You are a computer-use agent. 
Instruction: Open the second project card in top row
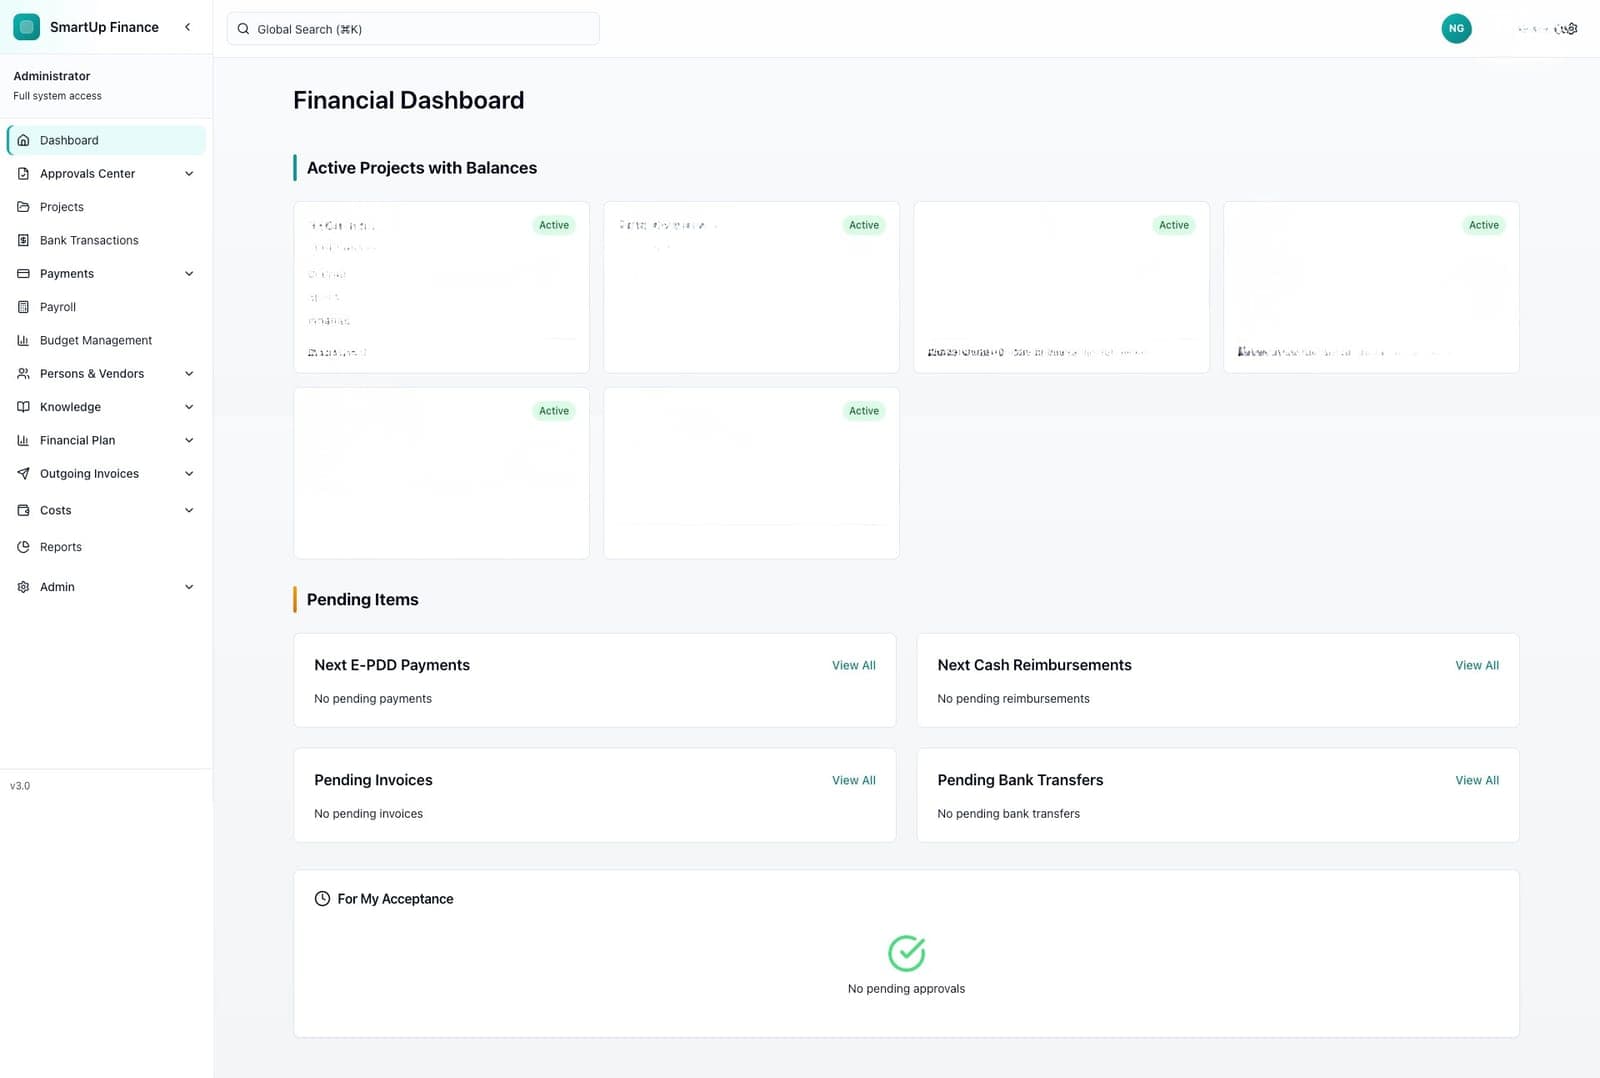(751, 287)
